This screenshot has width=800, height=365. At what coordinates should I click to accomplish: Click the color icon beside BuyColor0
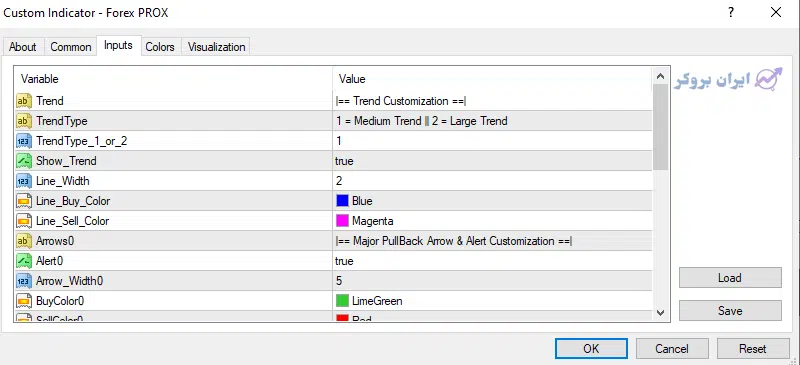pos(24,301)
